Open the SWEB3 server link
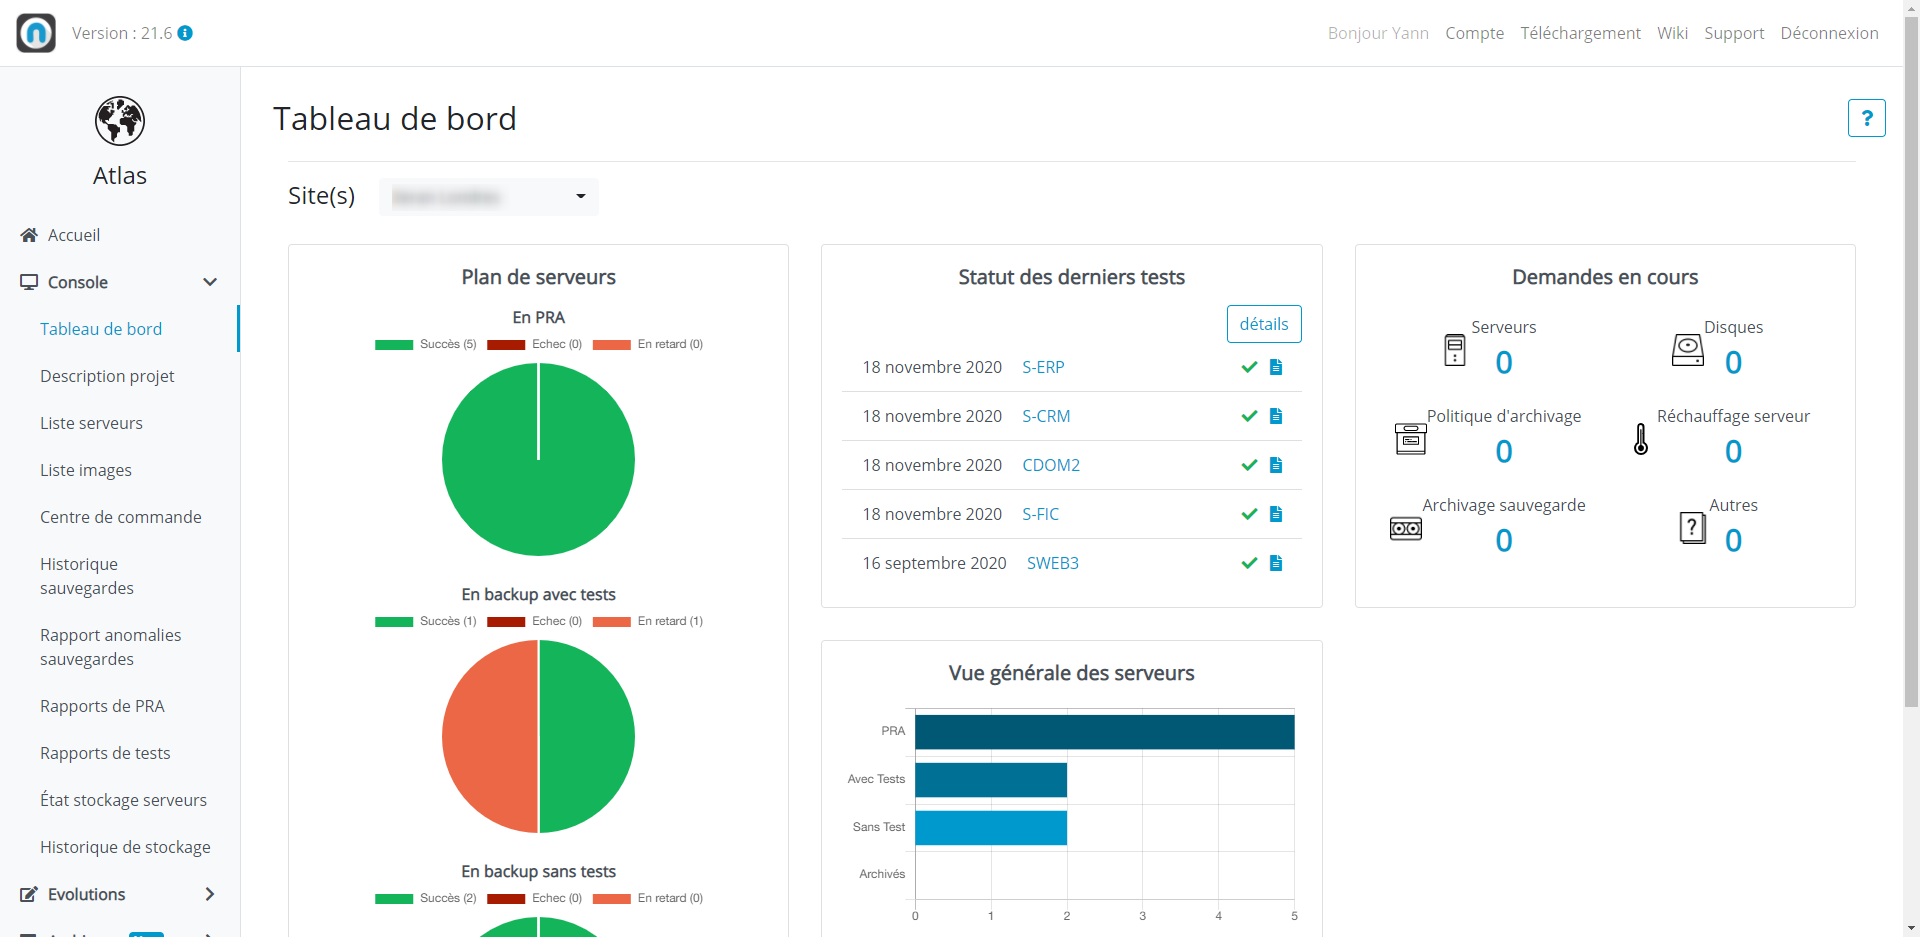Screen dimensions: 1920x937 [x=1053, y=563]
